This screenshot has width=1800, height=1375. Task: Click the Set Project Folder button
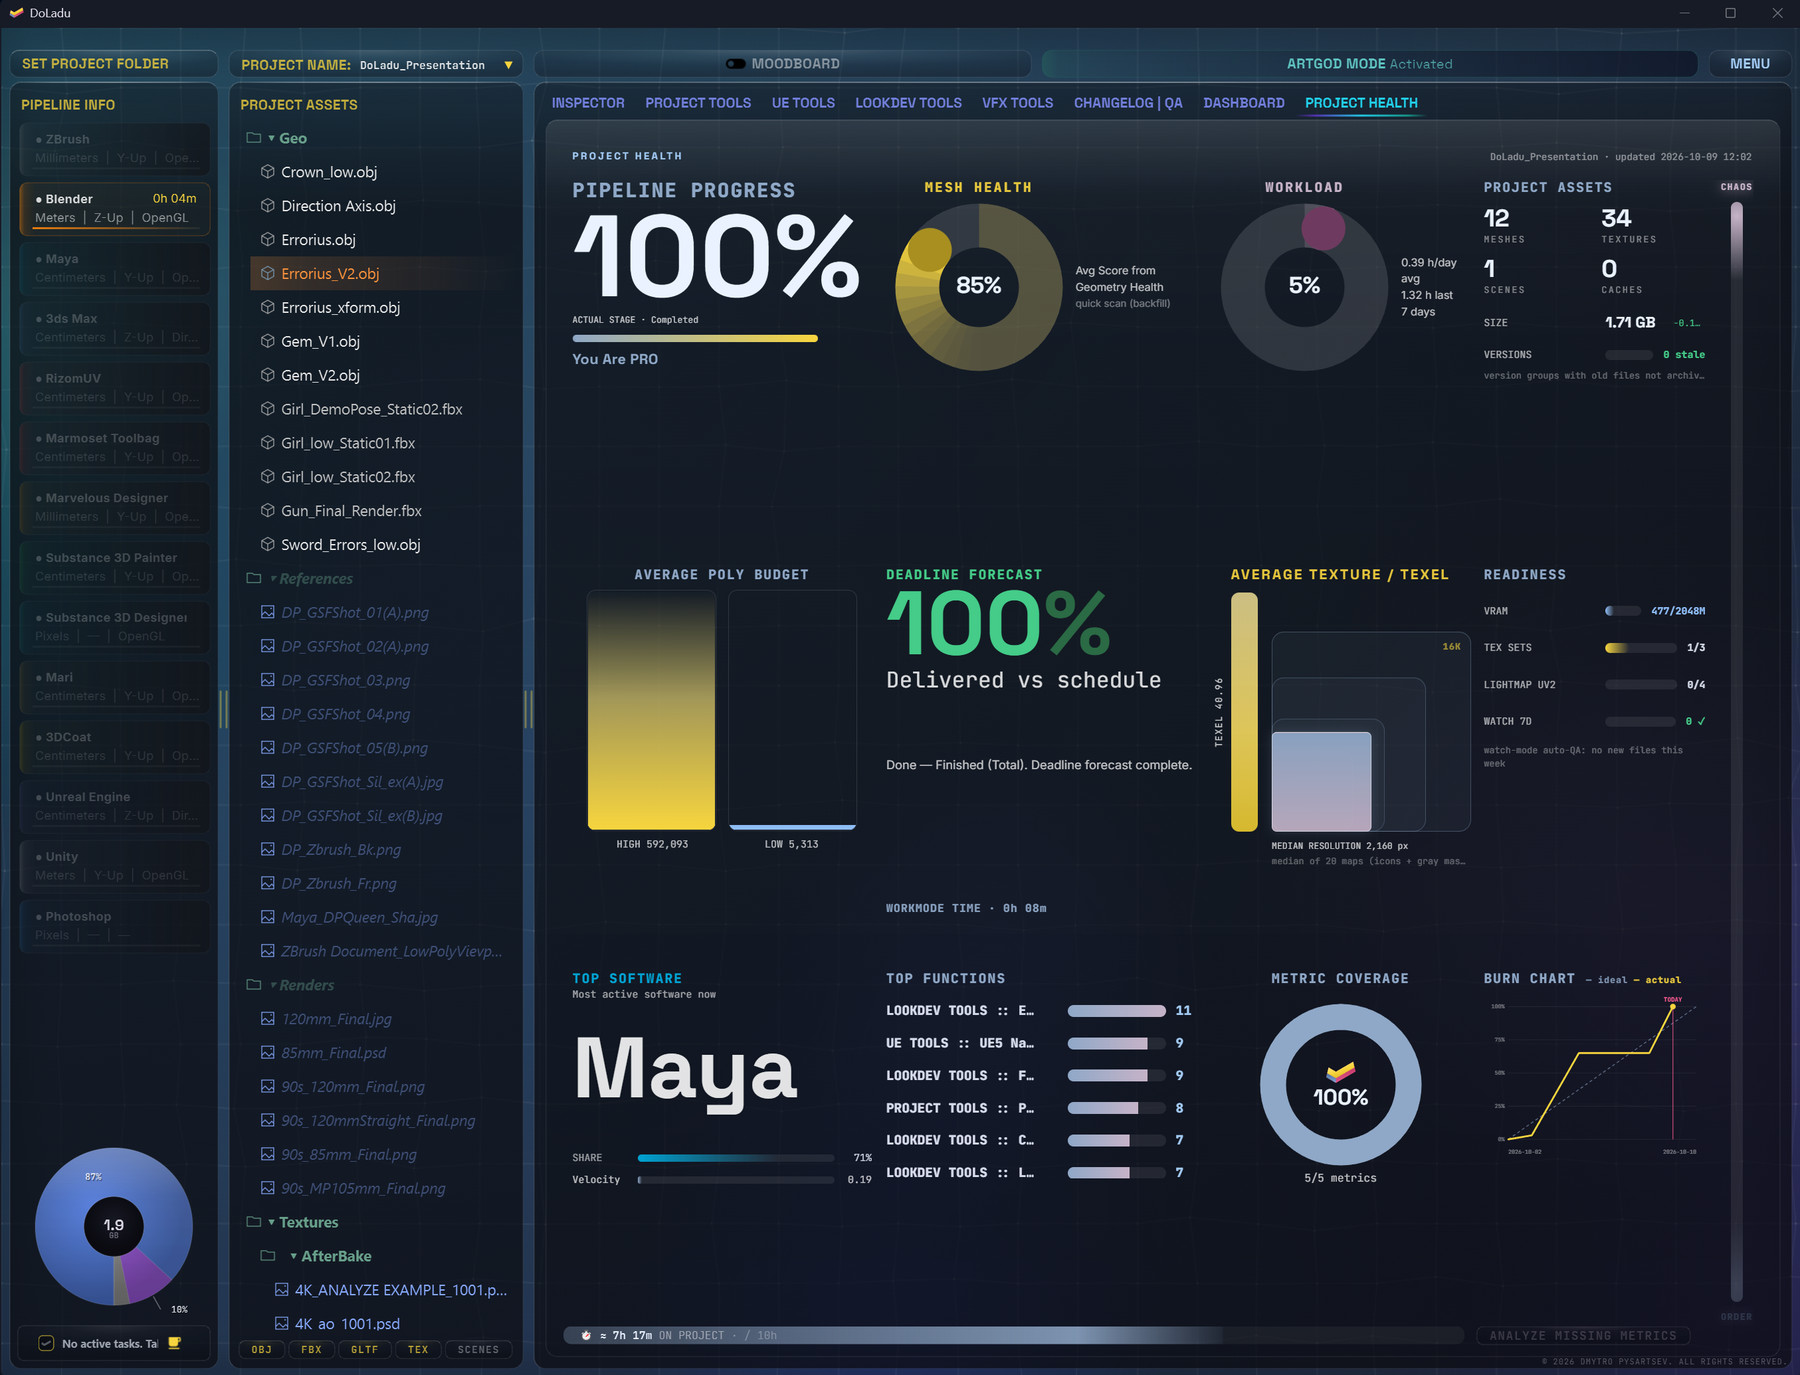pyautogui.click(x=114, y=64)
